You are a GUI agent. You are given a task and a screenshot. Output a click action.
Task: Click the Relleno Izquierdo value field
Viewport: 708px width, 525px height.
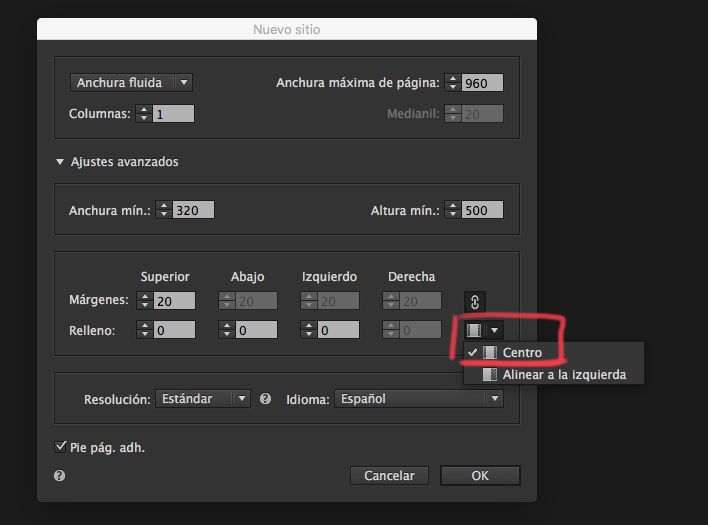click(339, 330)
